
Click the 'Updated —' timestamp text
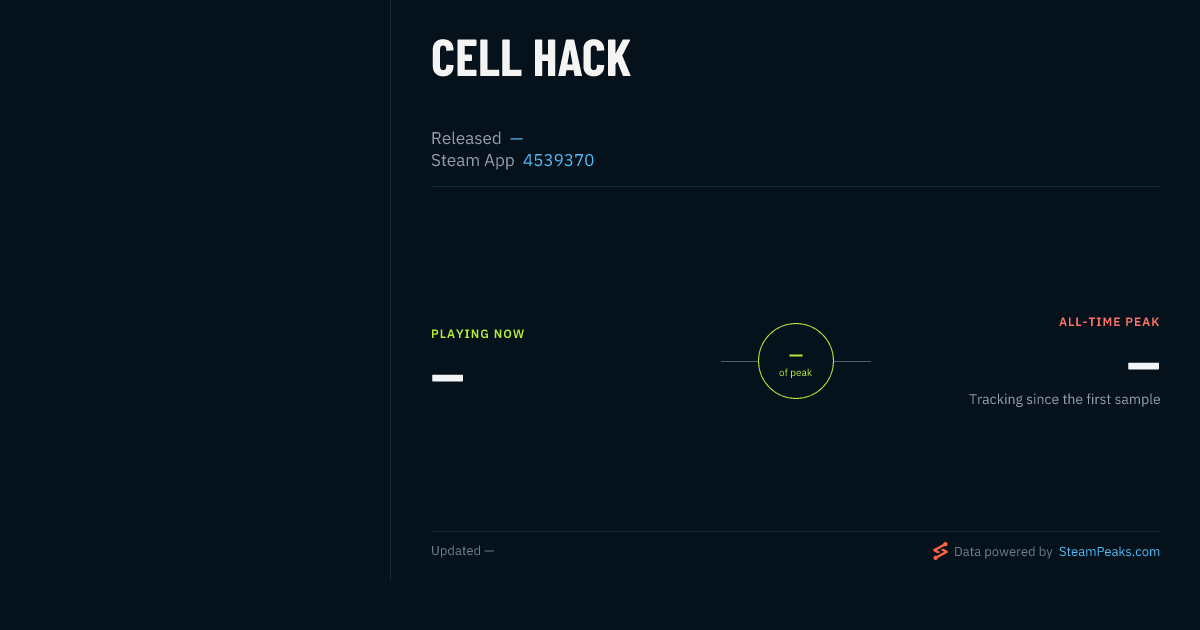click(462, 551)
